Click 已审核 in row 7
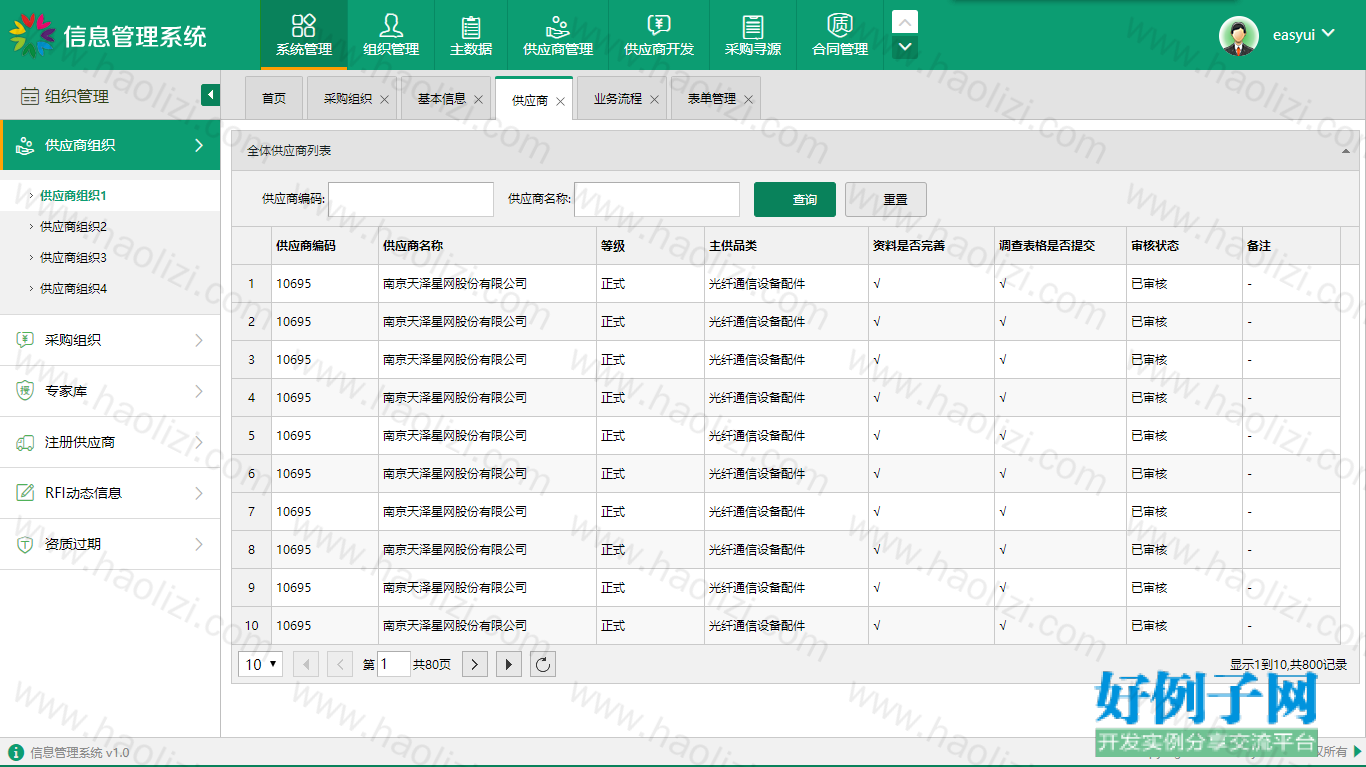 pyautogui.click(x=1149, y=512)
